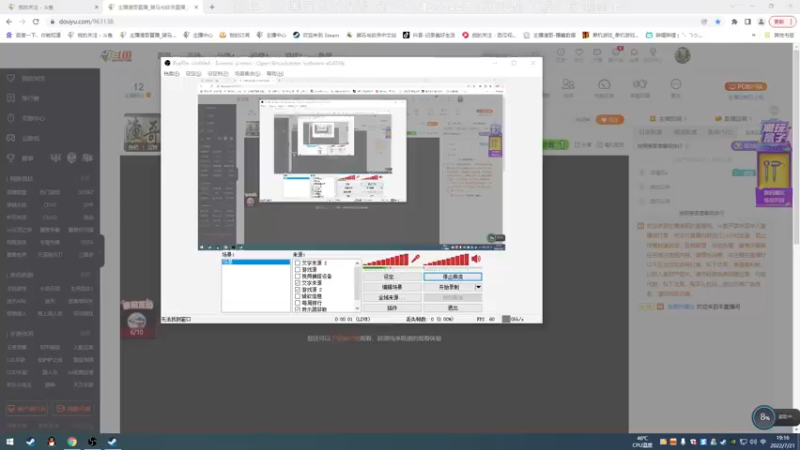Check the first source 文字来源 2 checkbox
800x450 pixels.
[x=297, y=263]
